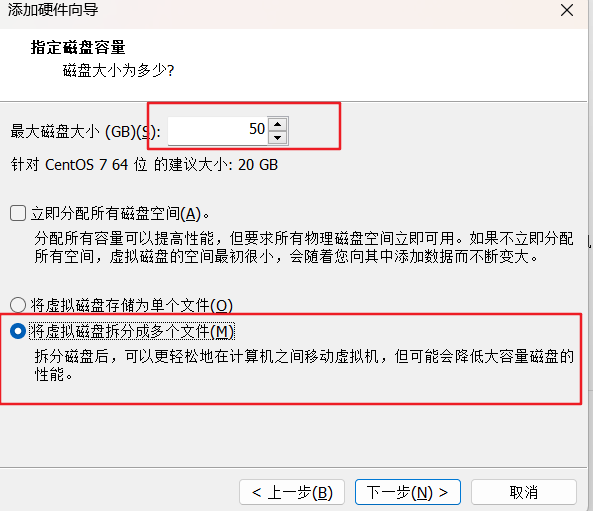593x511 pixels.
Task: Select radio circle for 拆分成多个文件
Action: tap(18, 331)
